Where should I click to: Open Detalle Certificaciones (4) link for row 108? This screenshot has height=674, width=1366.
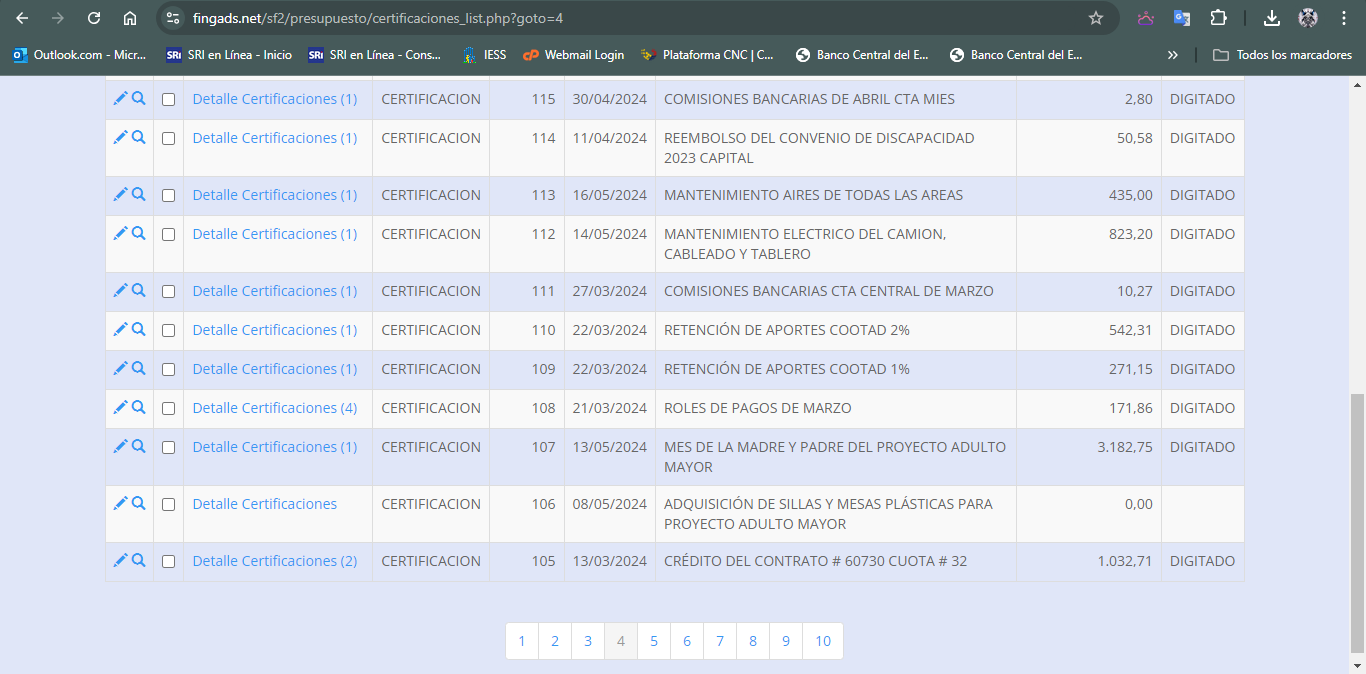pos(274,408)
